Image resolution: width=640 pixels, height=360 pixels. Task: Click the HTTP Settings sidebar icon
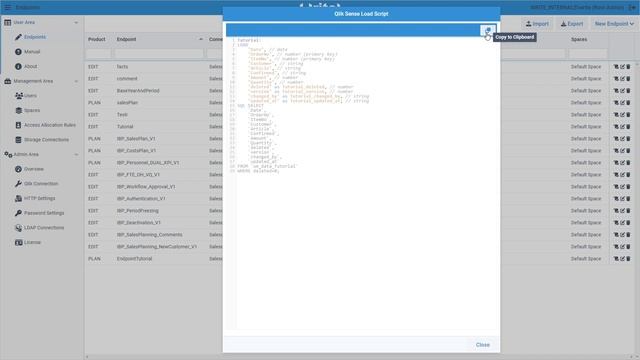pos(18,198)
